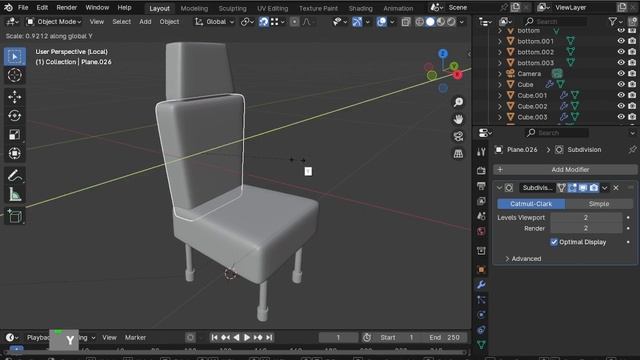Select the Select Box tool
This screenshot has height=360, width=640.
pos(15,56)
